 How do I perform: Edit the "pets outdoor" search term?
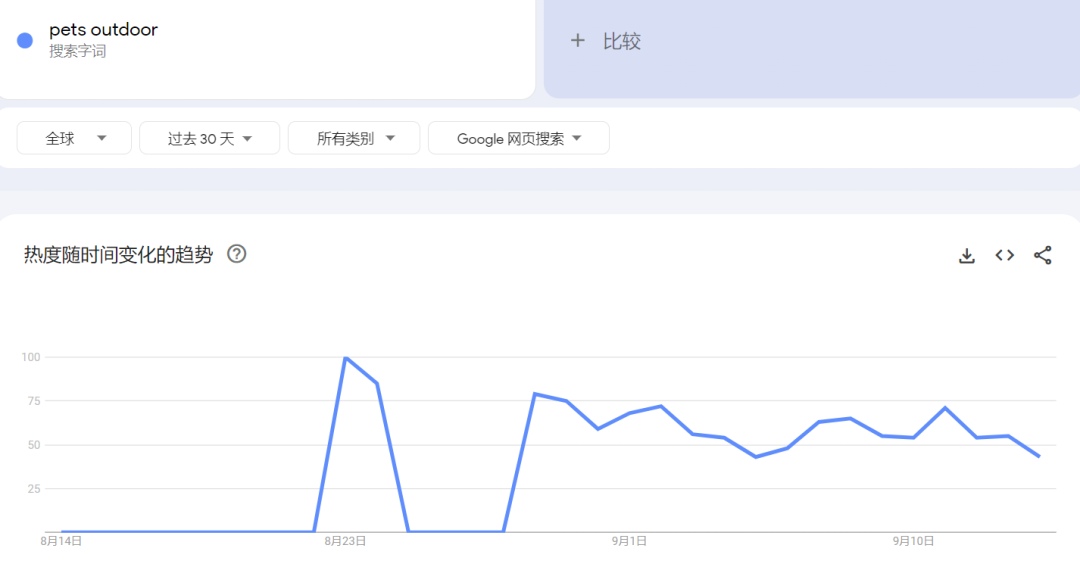pyautogui.click(x=103, y=30)
